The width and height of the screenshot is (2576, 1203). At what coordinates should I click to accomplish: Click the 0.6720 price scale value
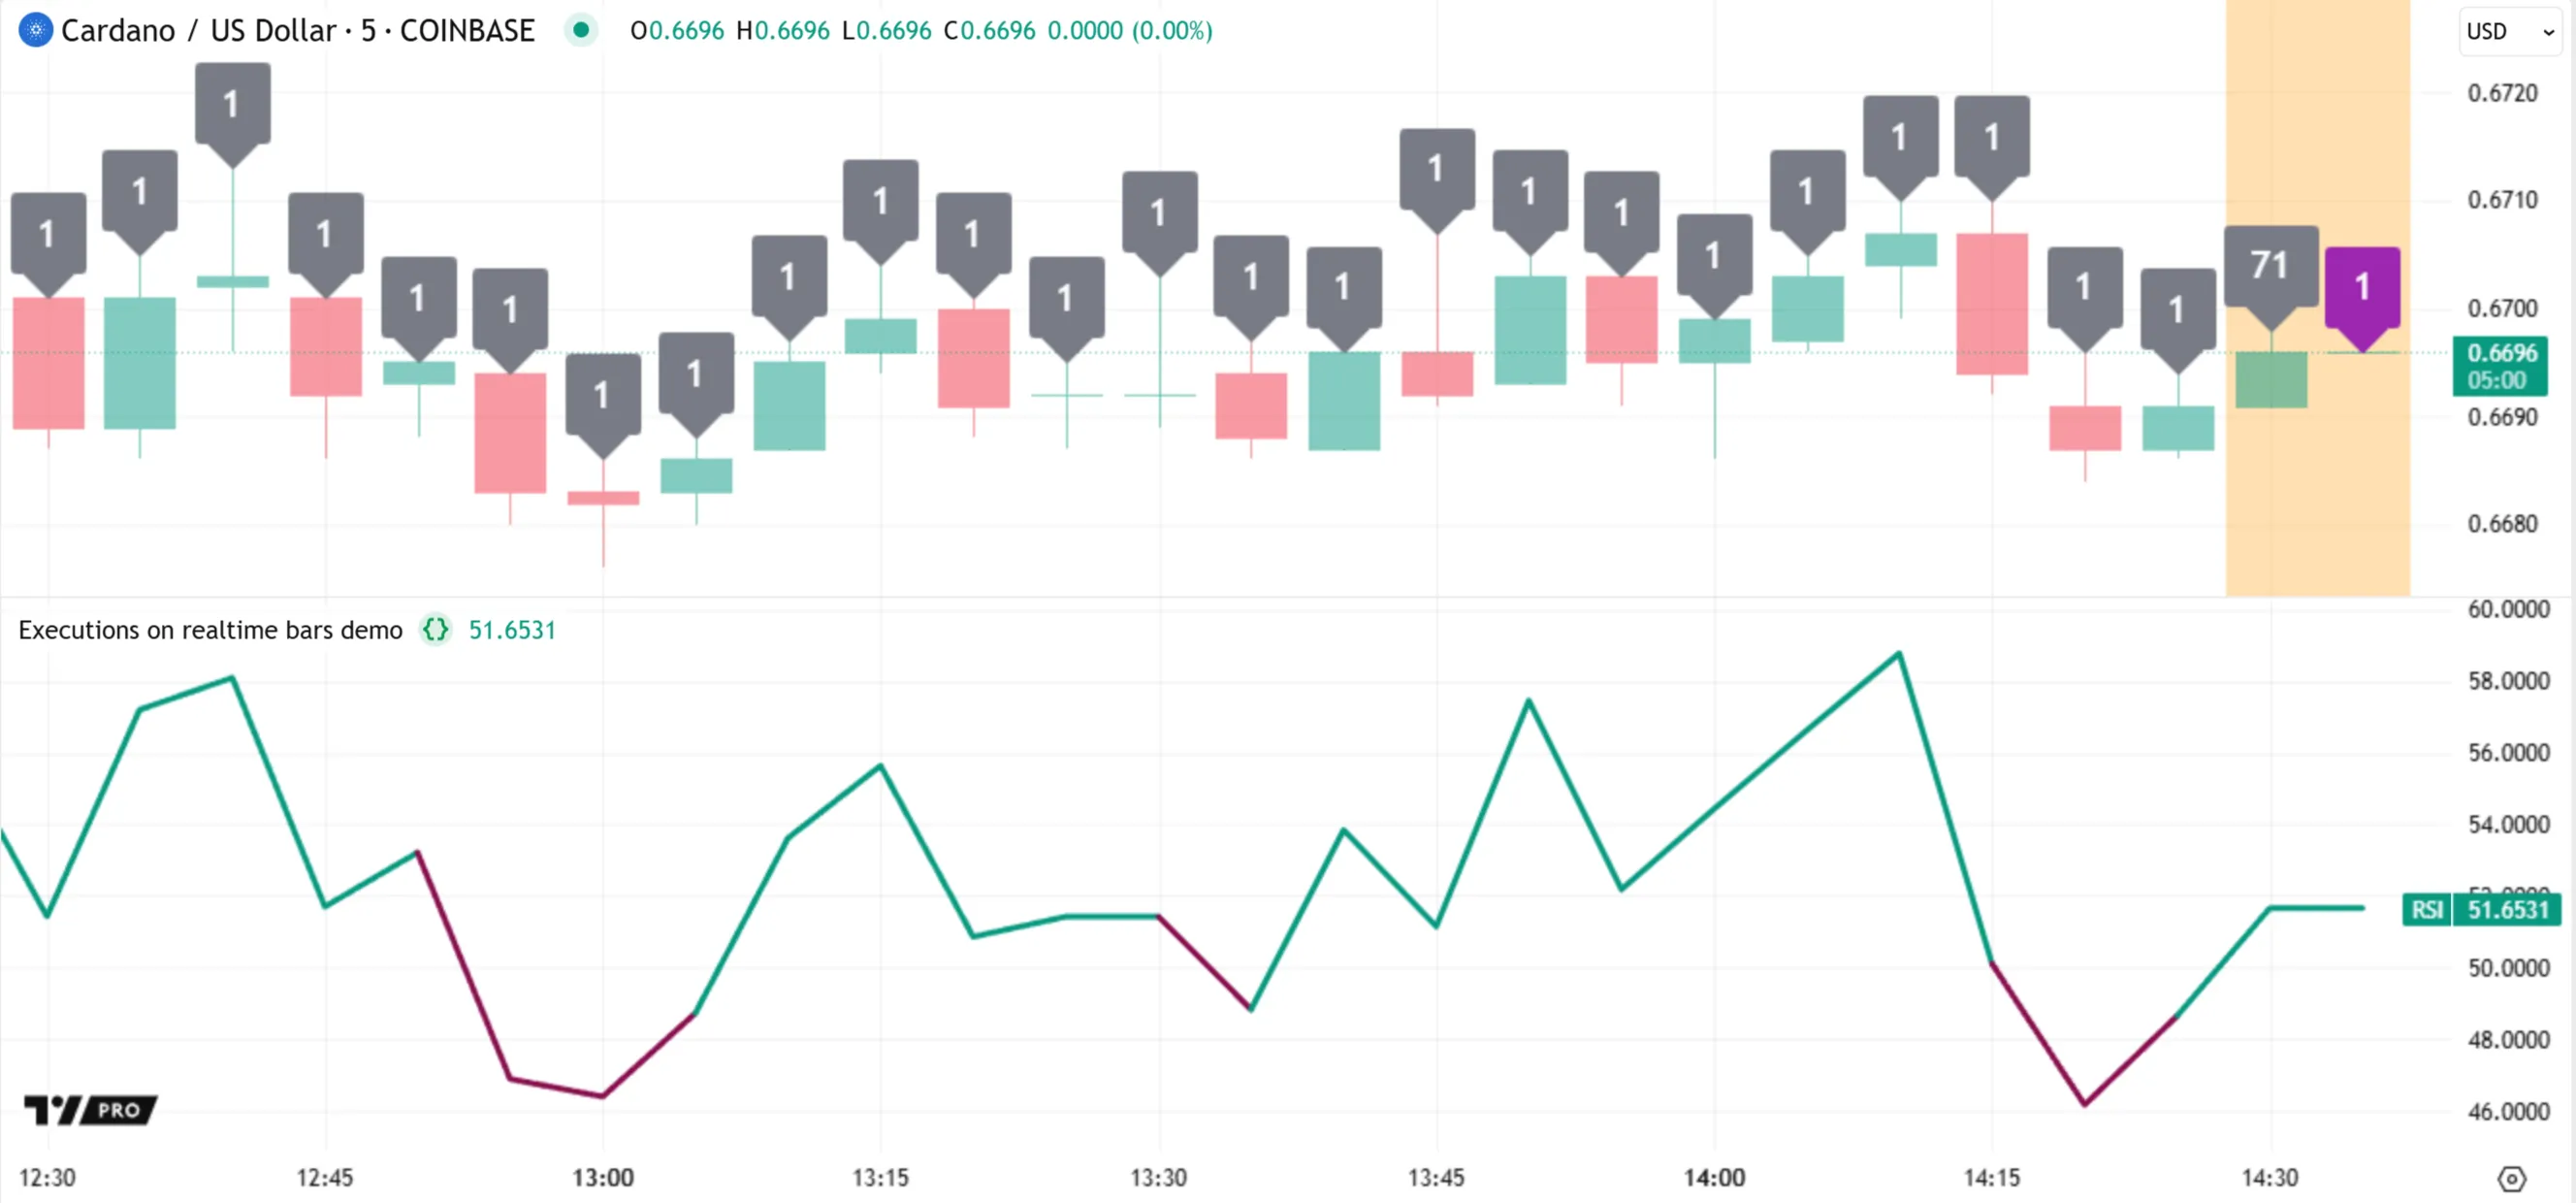[x=2502, y=93]
